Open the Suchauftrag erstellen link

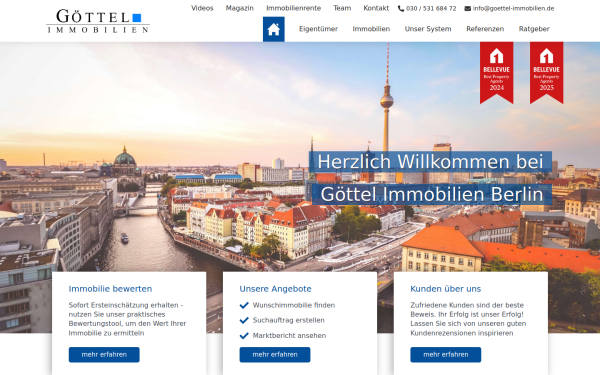[x=289, y=320]
